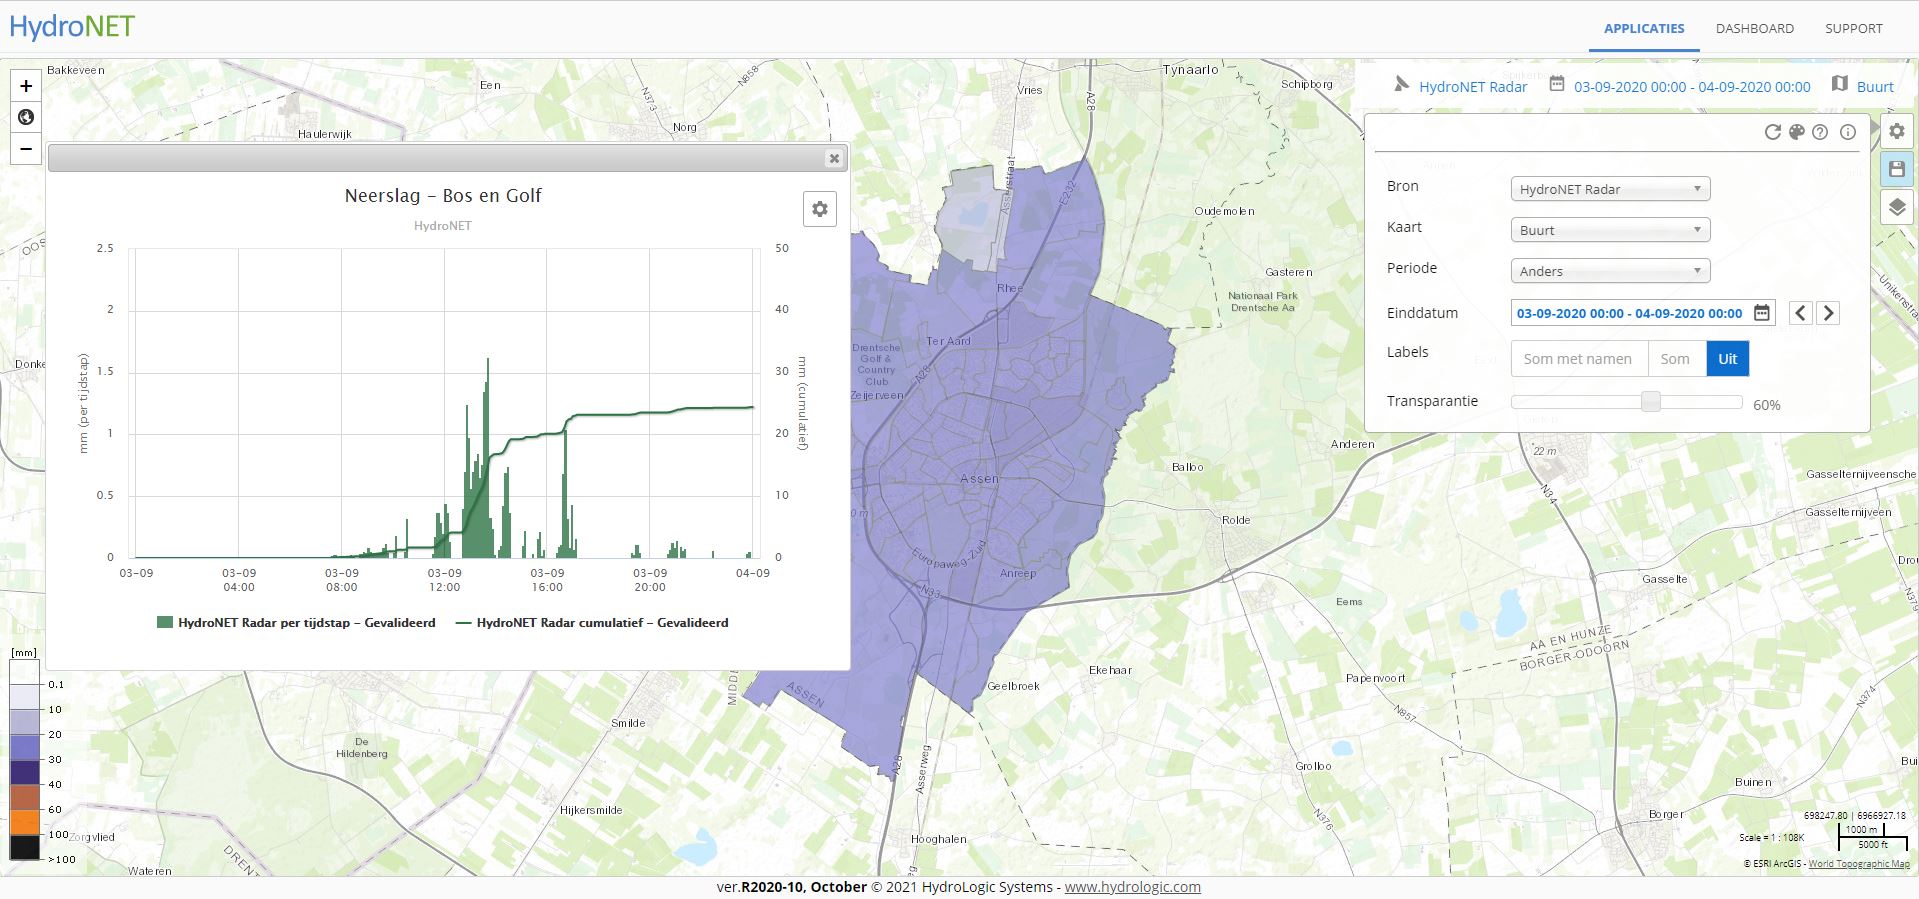Click the HydroNET logo
This screenshot has width=1919, height=899.
pos(72,27)
